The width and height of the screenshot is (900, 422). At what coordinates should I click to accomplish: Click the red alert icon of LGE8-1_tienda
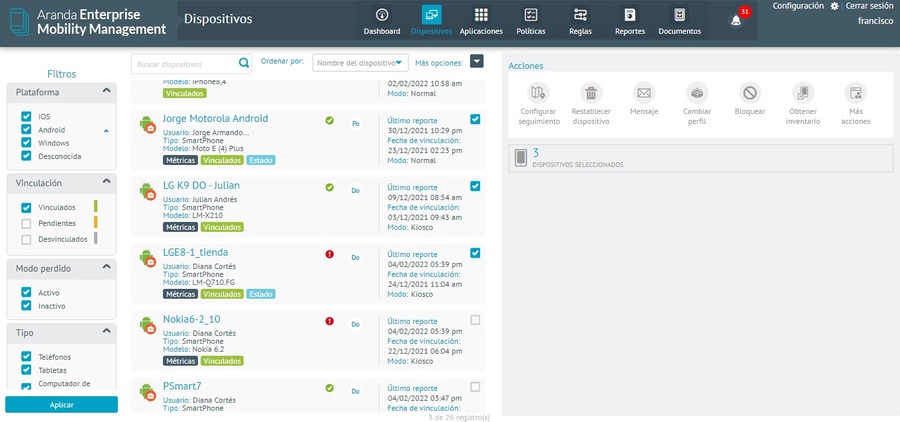329,254
